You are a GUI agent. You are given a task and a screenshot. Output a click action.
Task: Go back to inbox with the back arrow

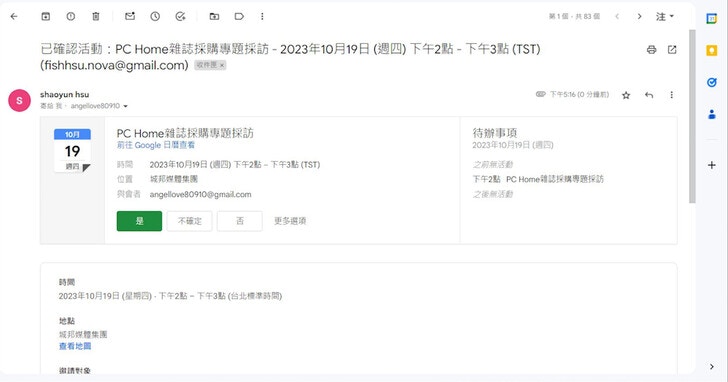tap(14, 16)
